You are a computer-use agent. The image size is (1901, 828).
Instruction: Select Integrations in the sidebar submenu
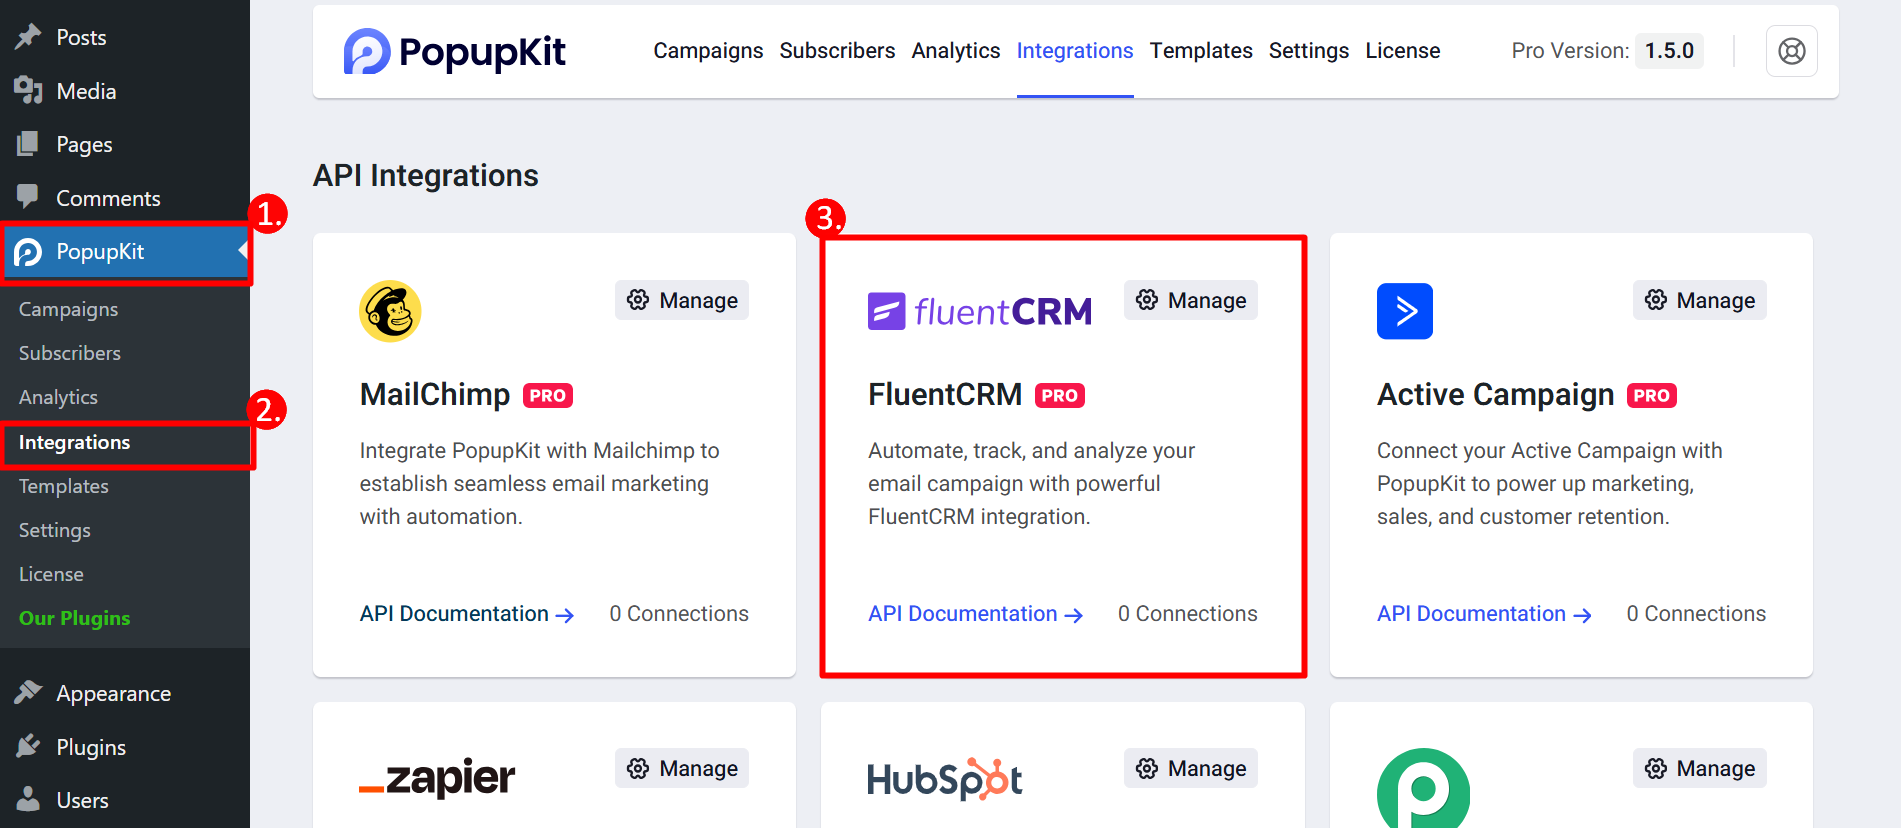(75, 443)
